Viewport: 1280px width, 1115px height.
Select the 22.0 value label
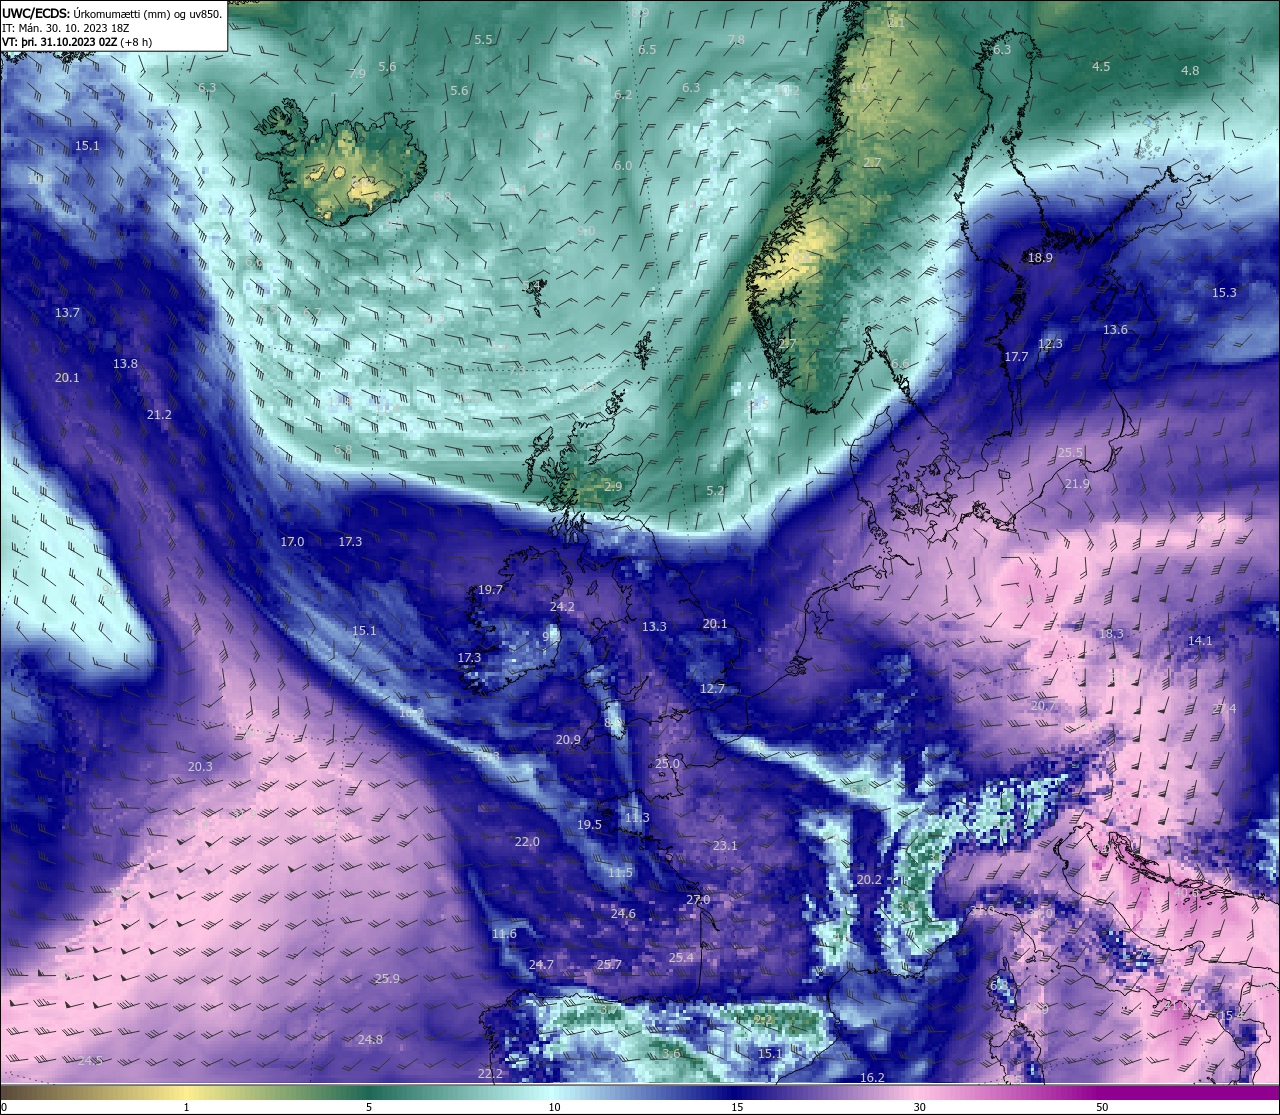tap(527, 841)
